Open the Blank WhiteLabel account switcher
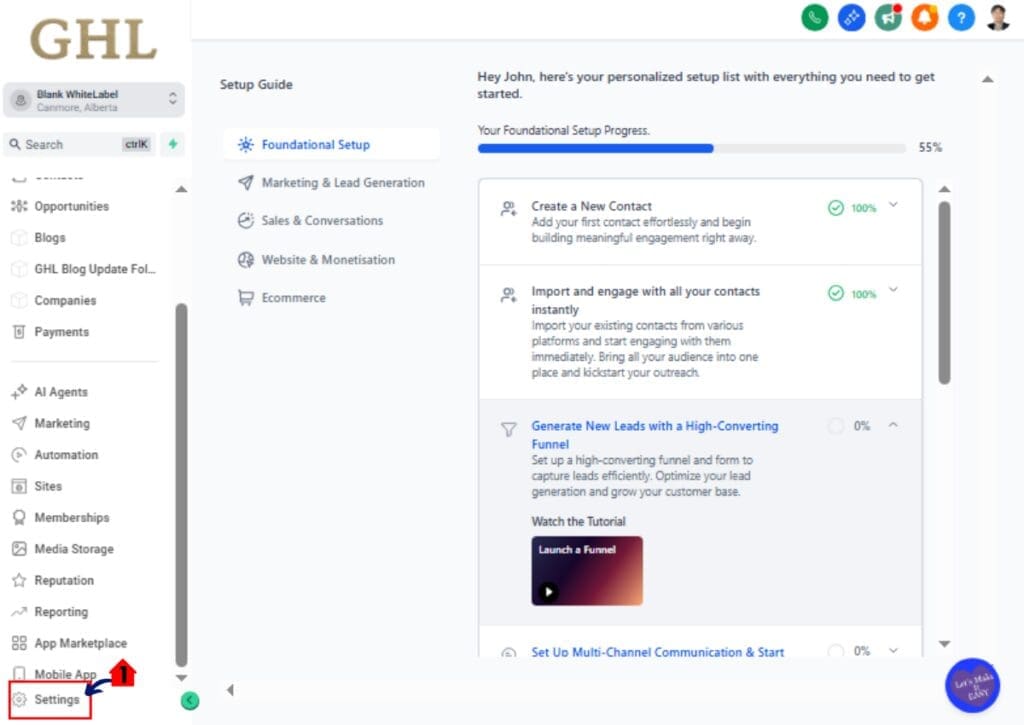1024x725 pixels. (94, 100)
